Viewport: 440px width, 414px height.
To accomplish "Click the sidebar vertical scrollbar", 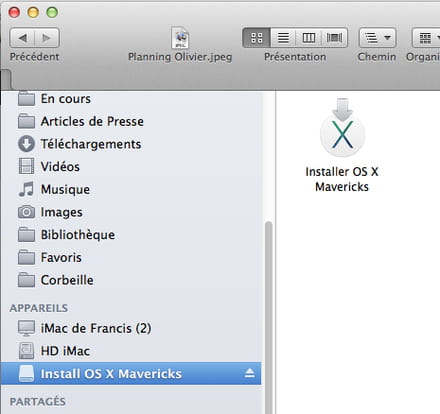I will point(268,317).
